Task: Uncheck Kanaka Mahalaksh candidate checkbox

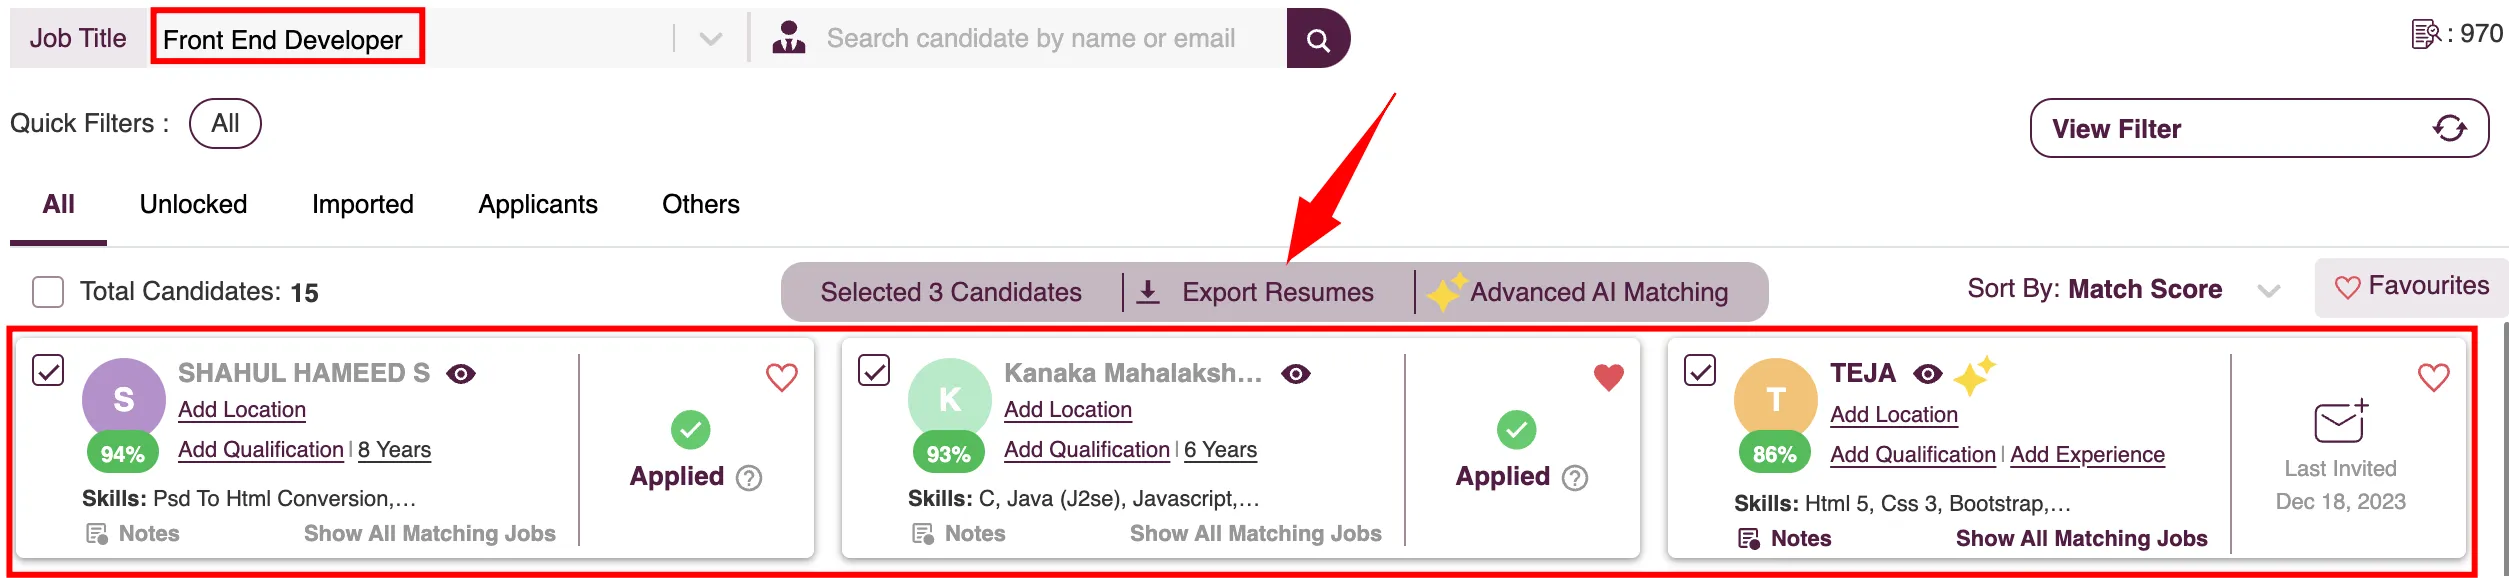Action: 874,370
